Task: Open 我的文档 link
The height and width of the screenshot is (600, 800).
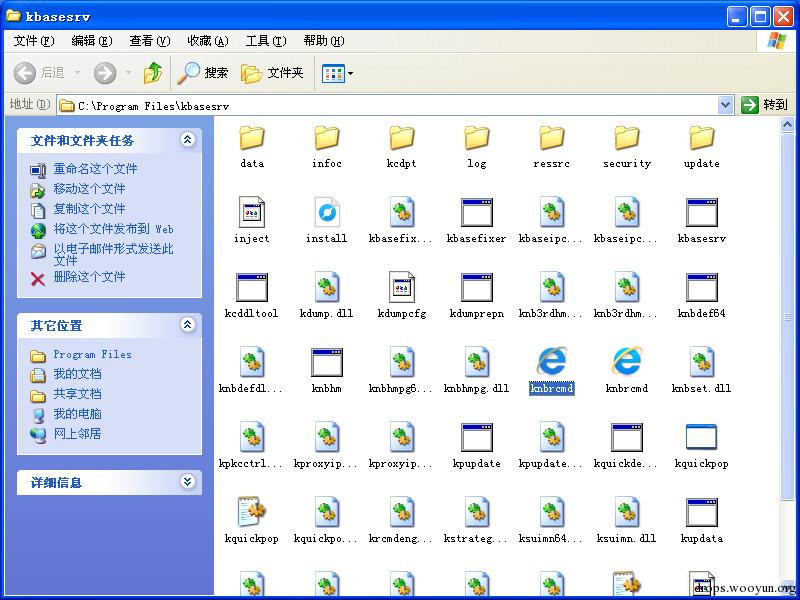Action: 78,374
